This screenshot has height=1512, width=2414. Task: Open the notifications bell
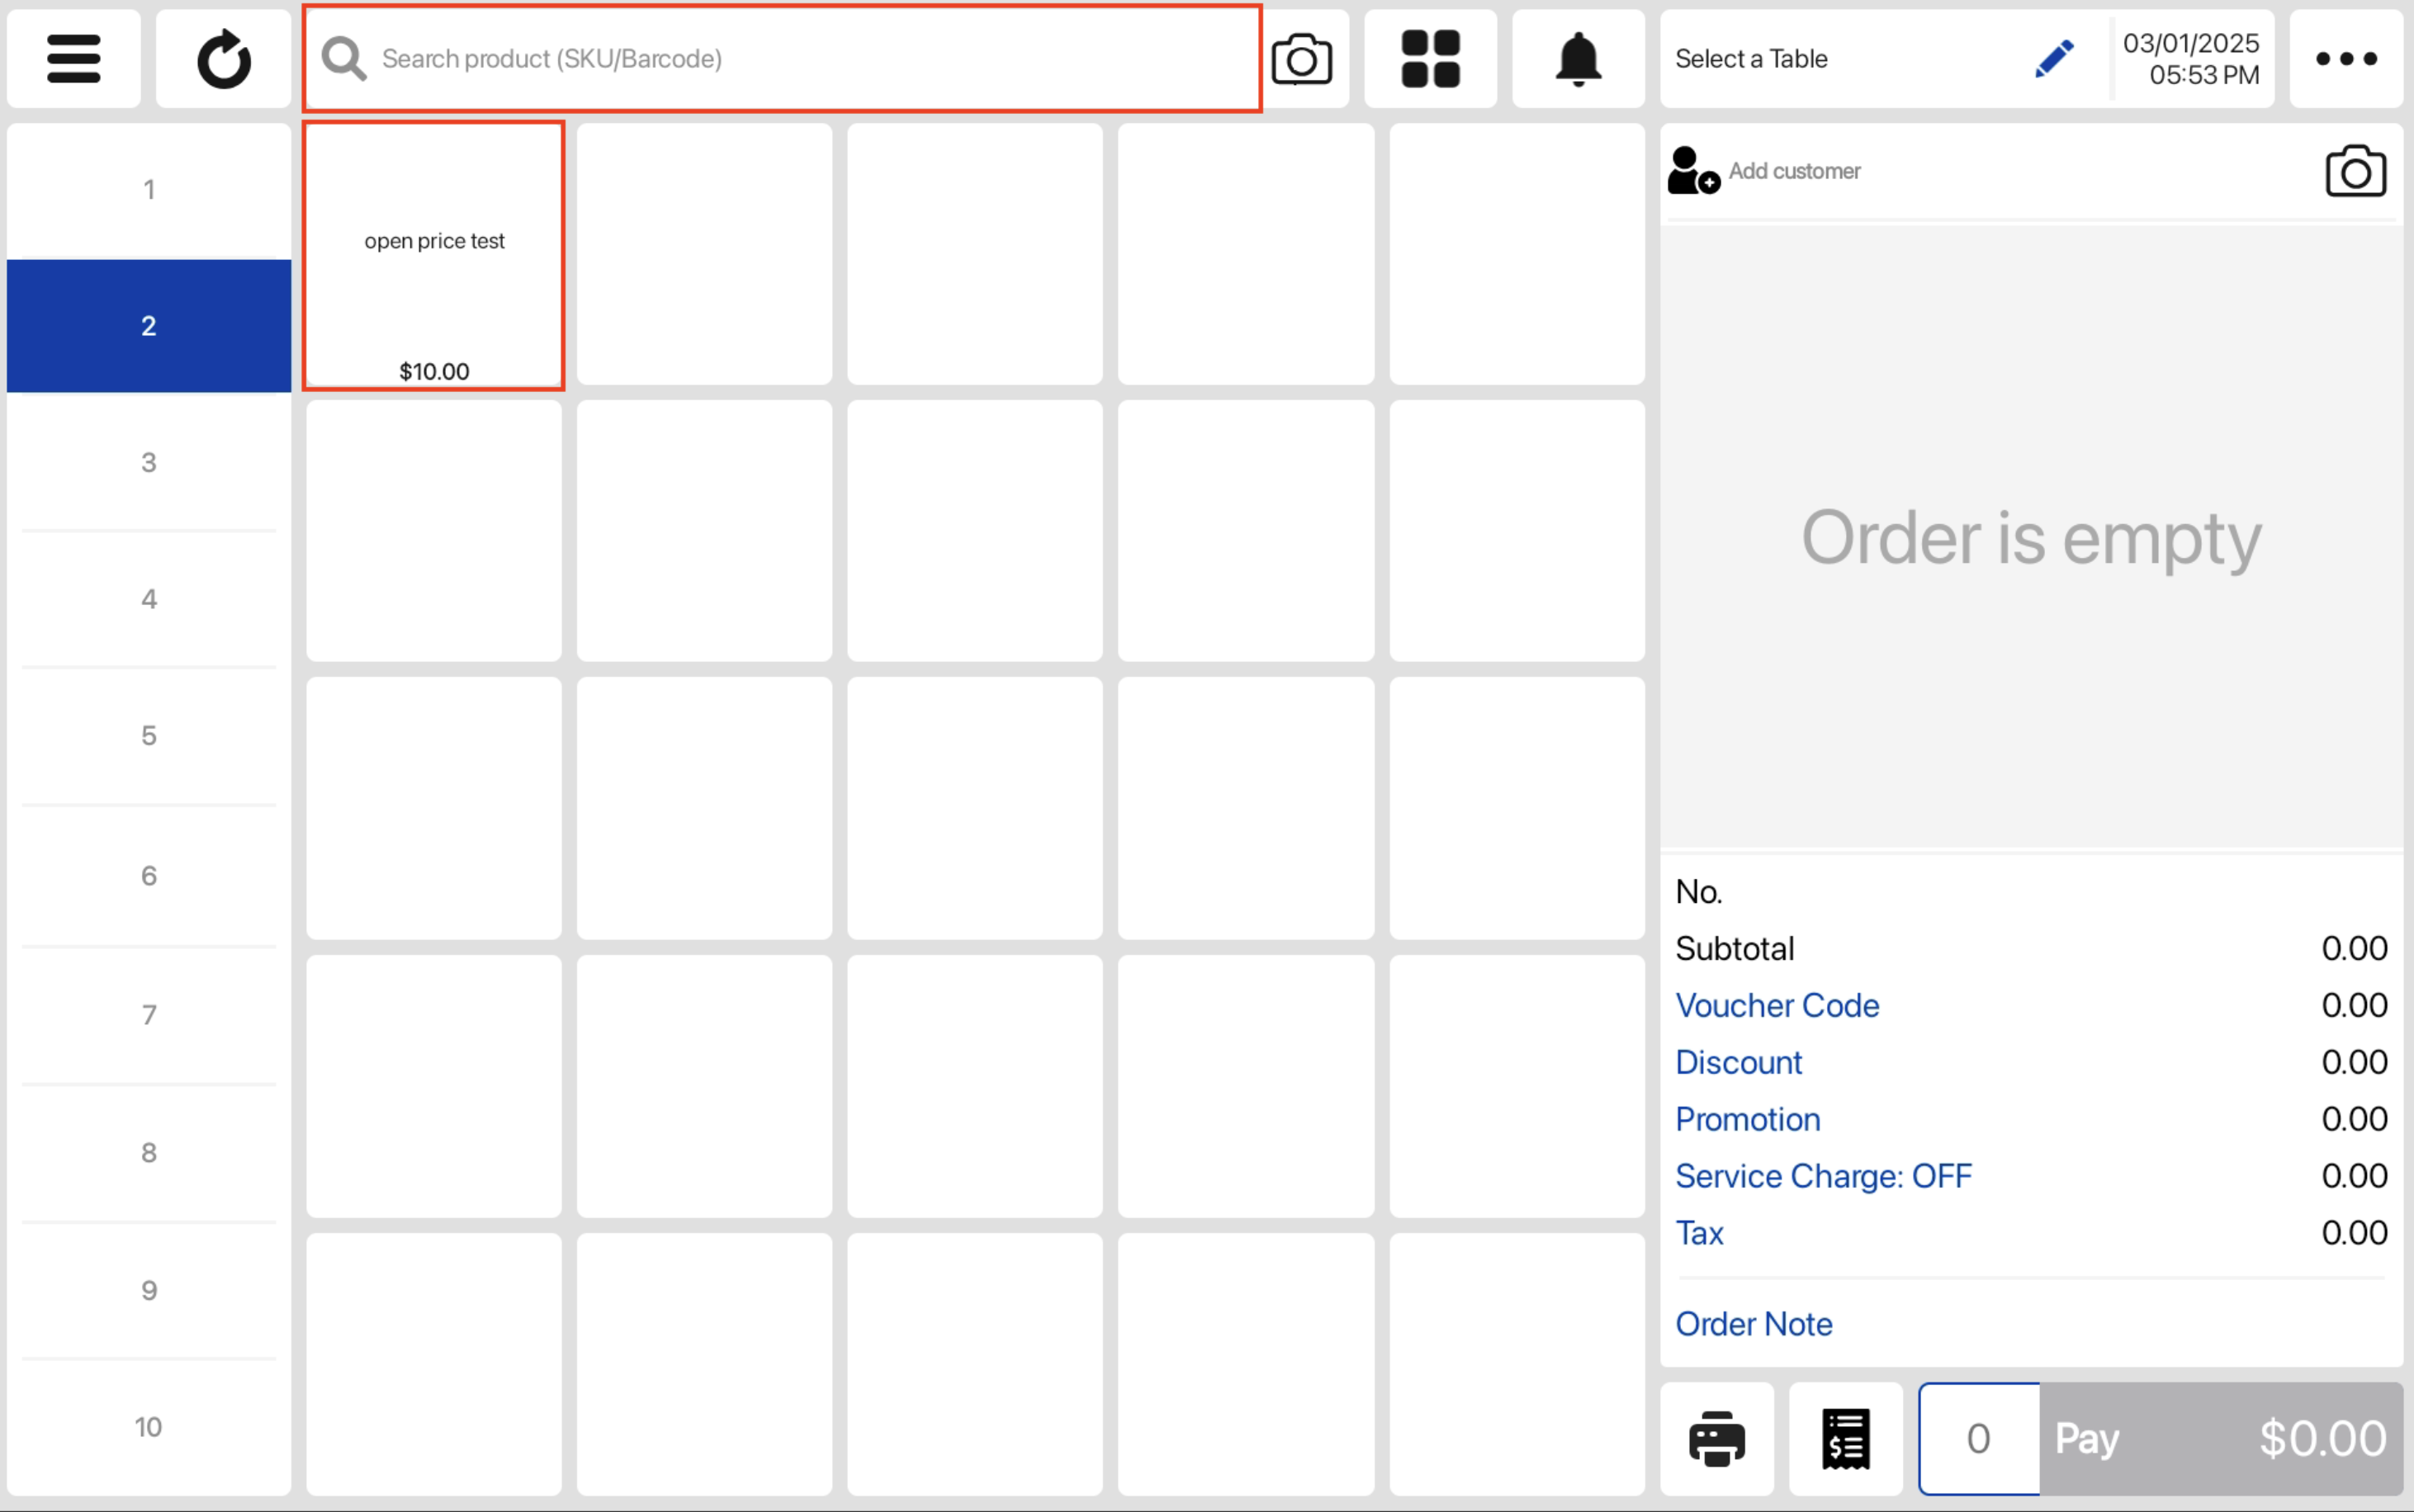(1578, 59)
